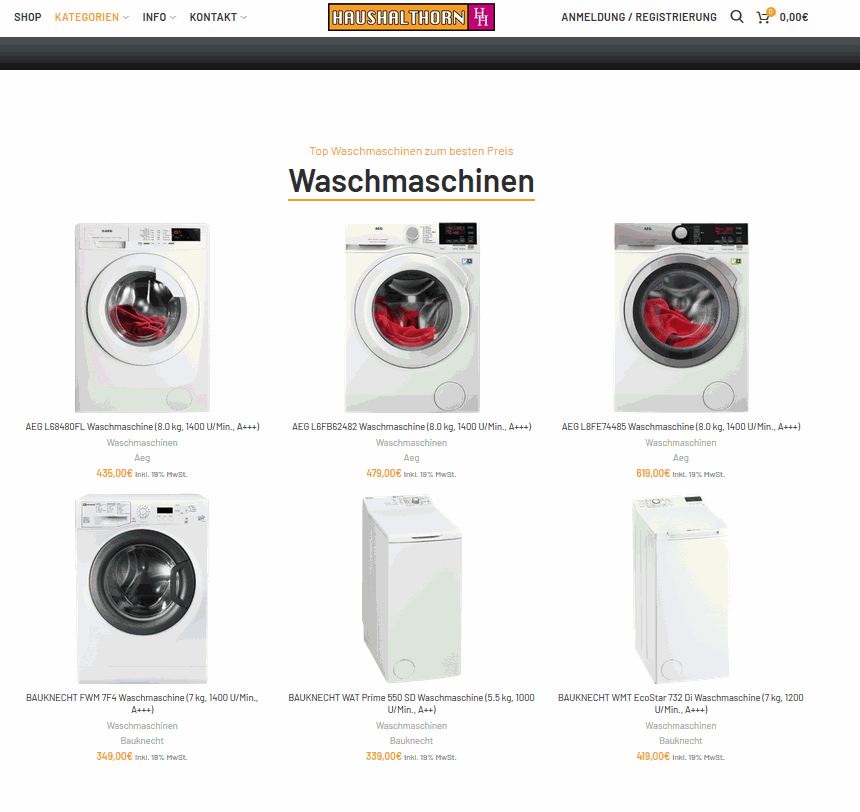
Task: Click the search magnifier icon
Action: (737, 17)
